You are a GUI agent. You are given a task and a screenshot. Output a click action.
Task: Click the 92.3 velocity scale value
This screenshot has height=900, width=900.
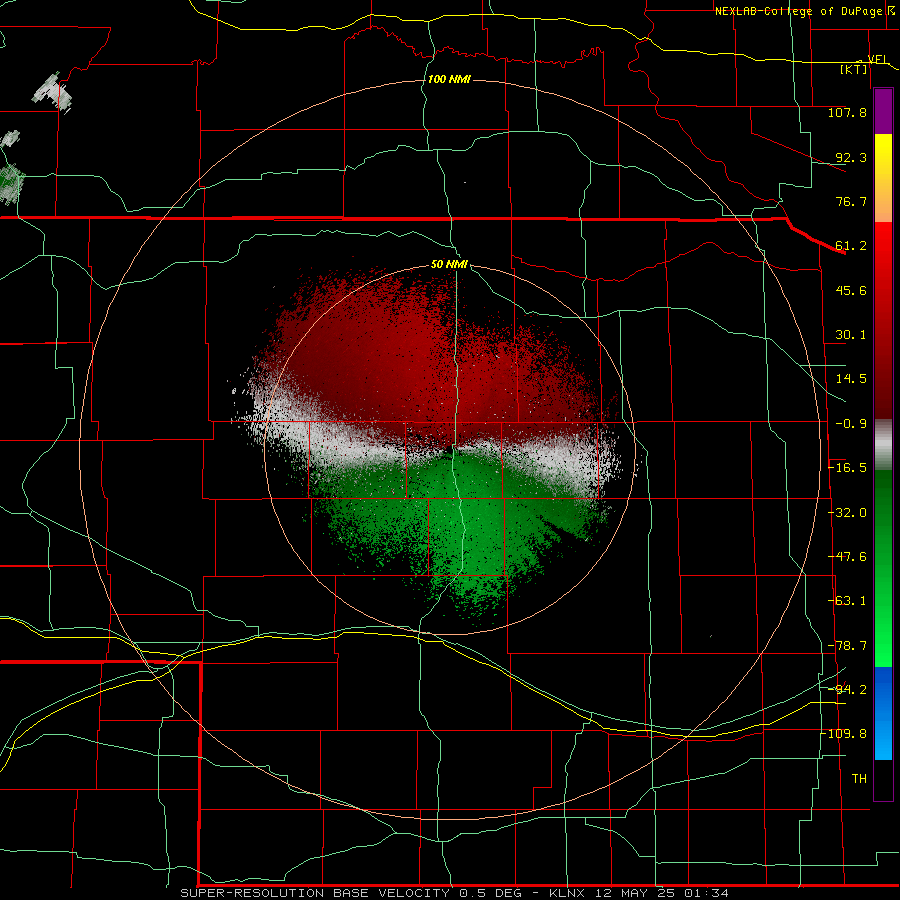click(851, 157)
